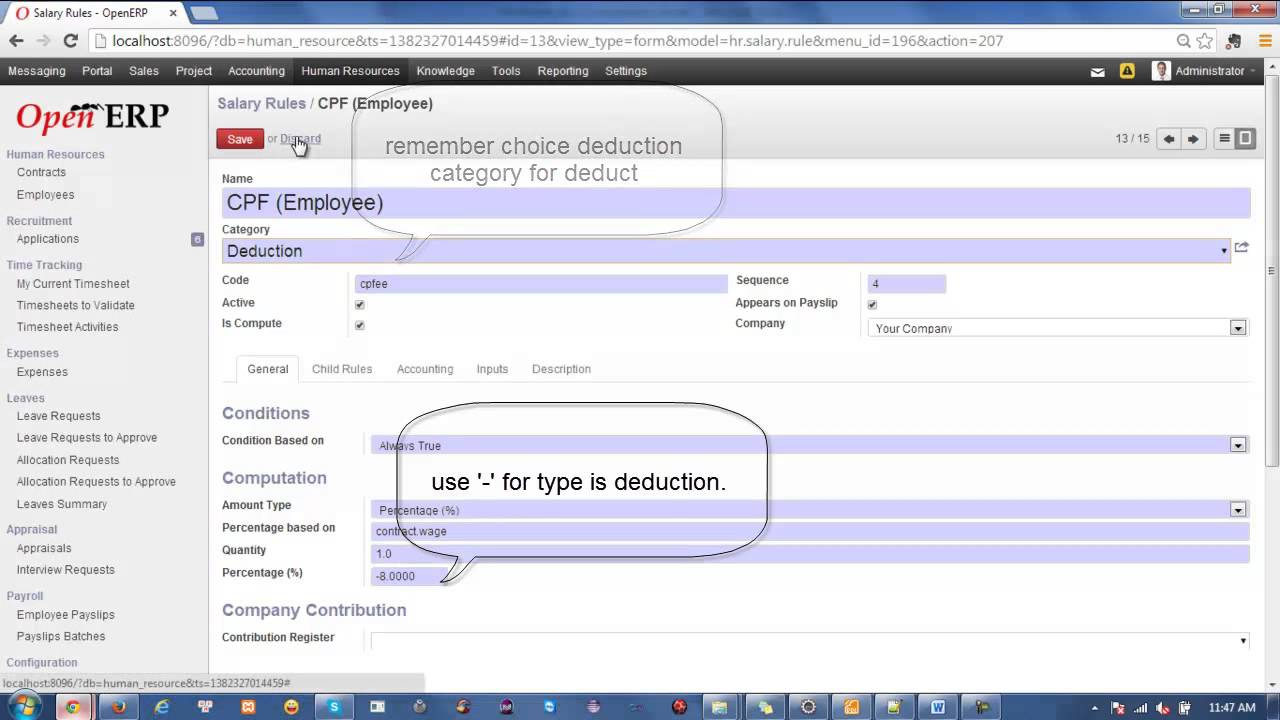The width and height of the screenshot is (1280, 720).
Task: Click the browser address bar
Action: [x=640, y=41]
